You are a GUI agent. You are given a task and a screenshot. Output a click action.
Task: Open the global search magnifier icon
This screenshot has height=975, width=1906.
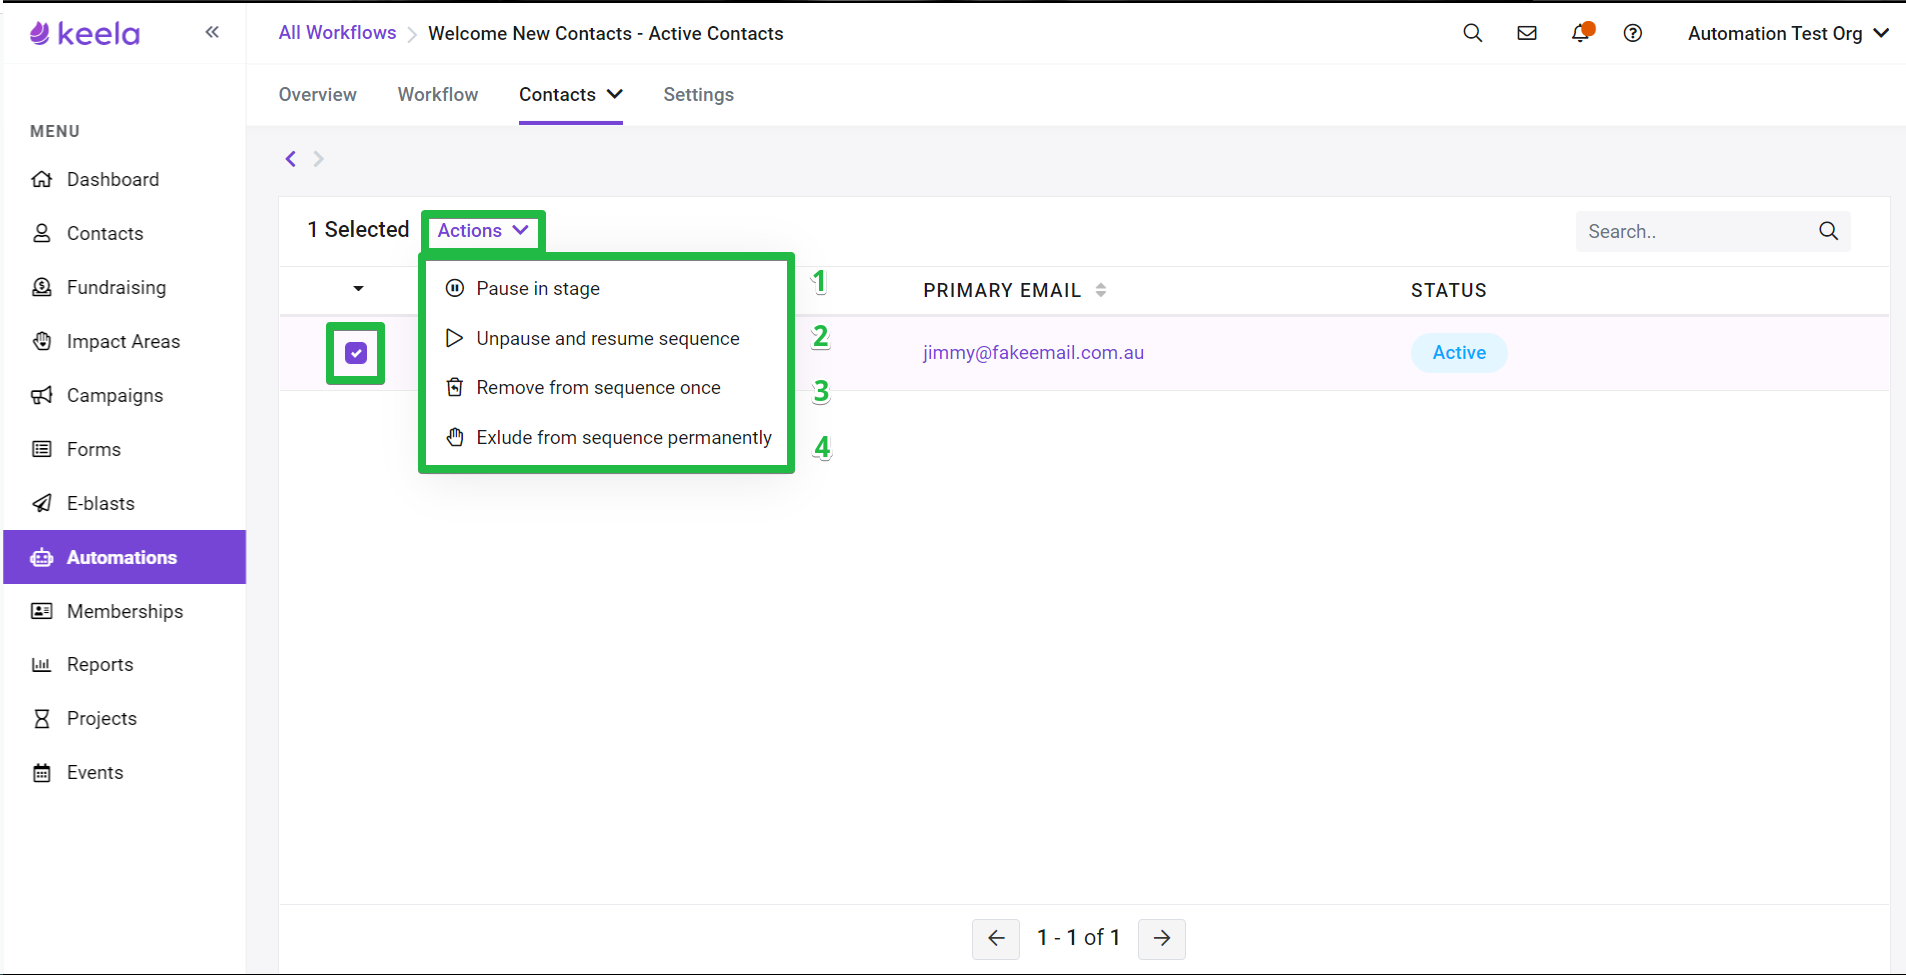(x=1472, y=33)
